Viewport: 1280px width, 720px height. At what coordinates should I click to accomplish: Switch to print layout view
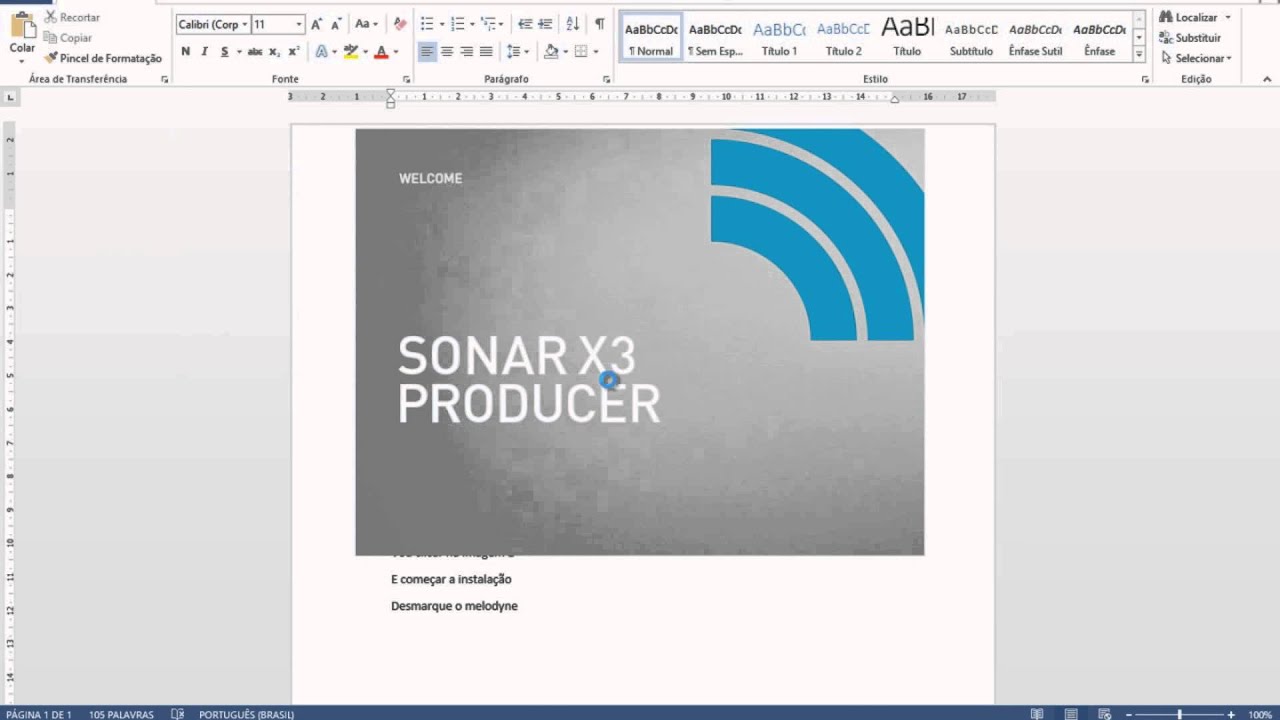tap(1071, 714)
